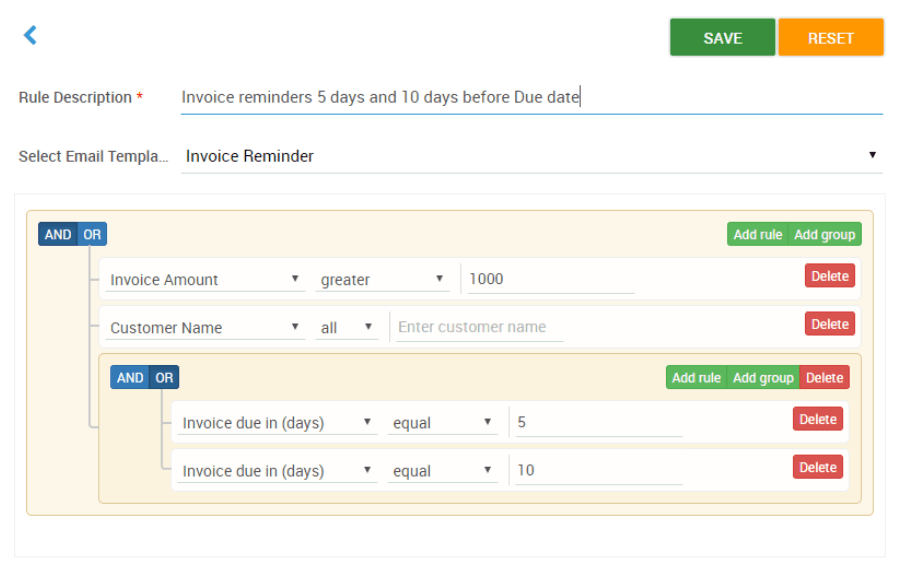Delete the Customer Name rule

[x=829, y=324]
